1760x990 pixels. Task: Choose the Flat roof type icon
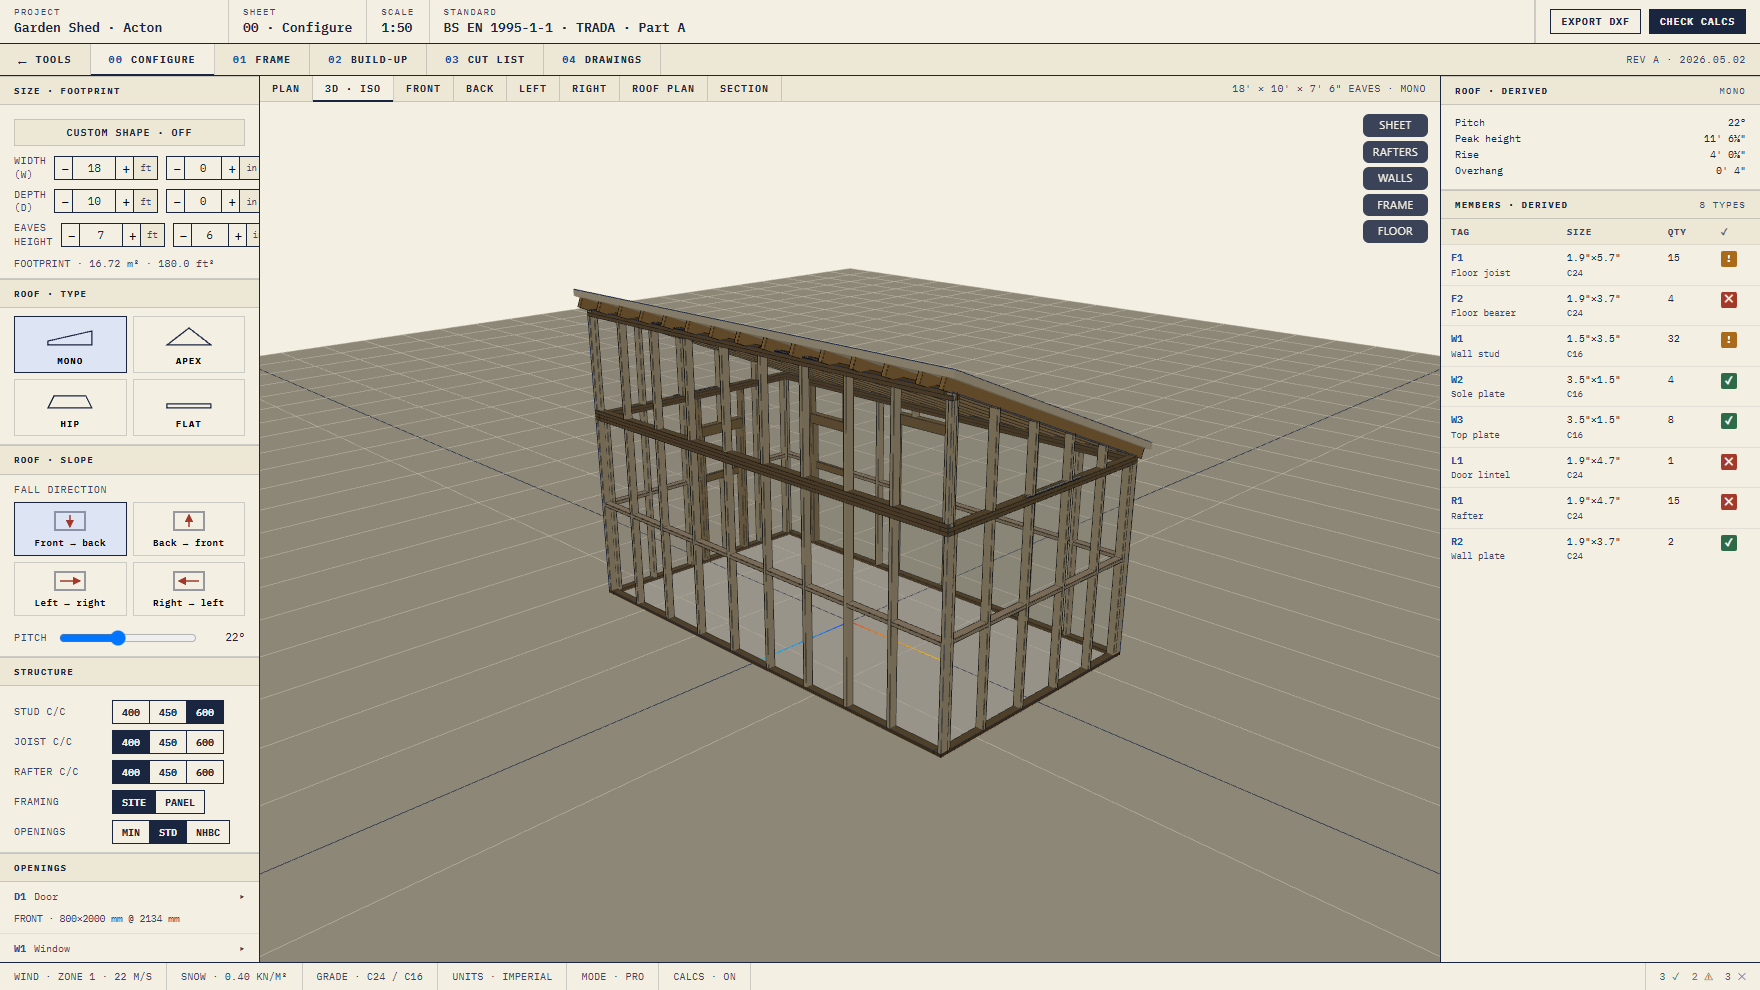[x=188, y=407]
